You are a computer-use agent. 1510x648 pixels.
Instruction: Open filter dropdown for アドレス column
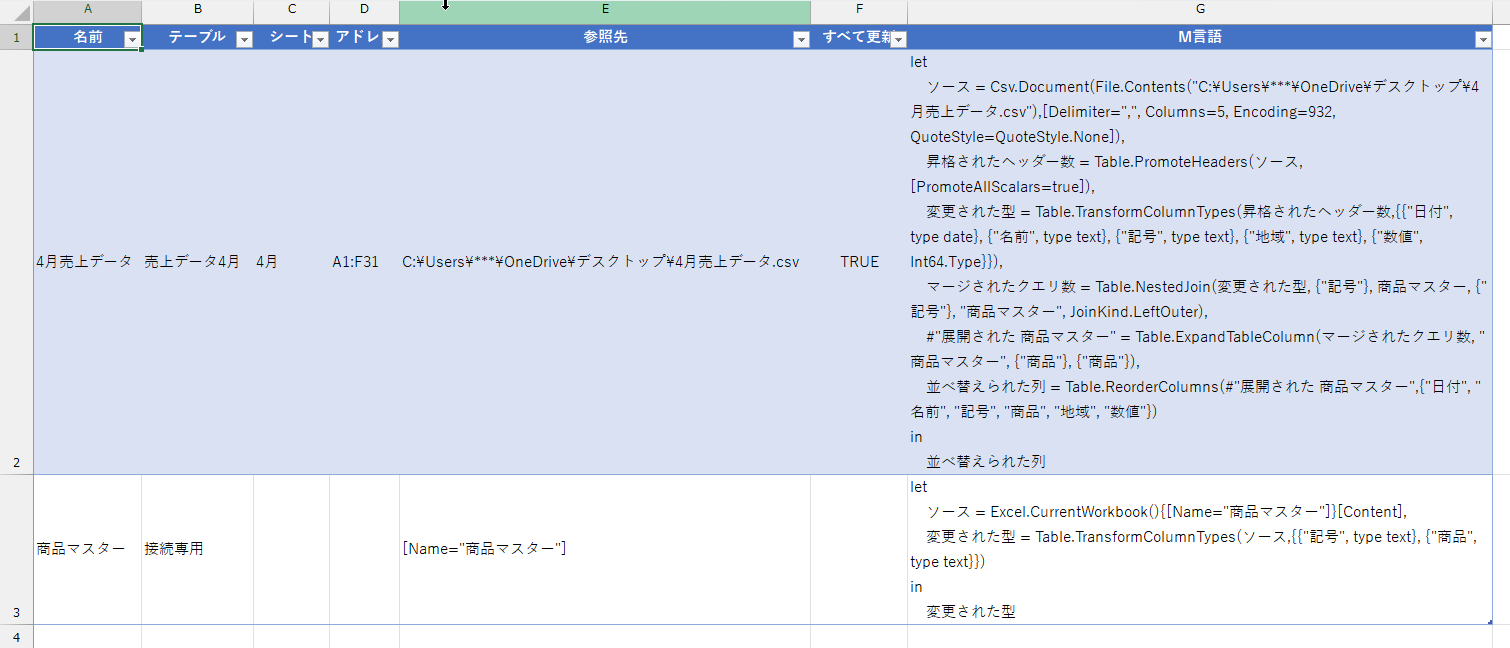click(x=390, y=39)
